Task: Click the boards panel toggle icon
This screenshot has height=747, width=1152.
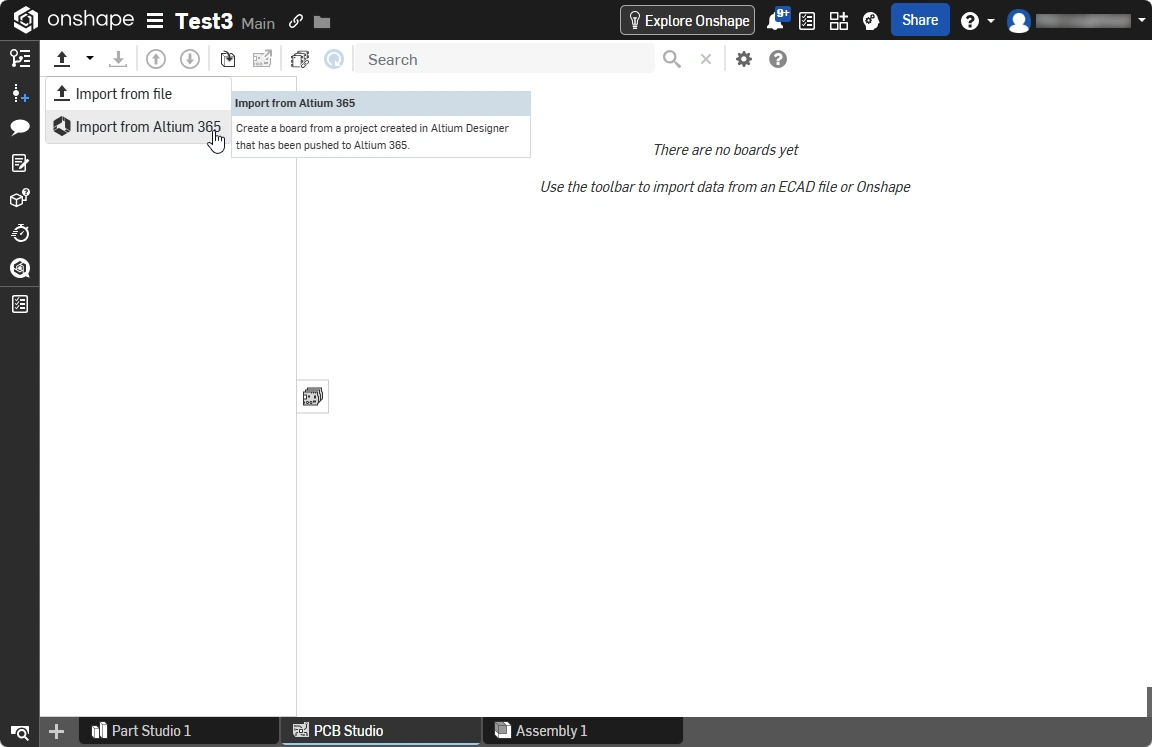Action: click(312, 397)
